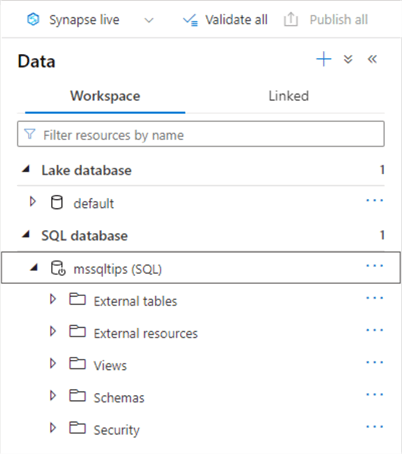Expand the Views folder
Image resolution: width=402 pixels, height=454 pixels.
(x=53, y=363)
